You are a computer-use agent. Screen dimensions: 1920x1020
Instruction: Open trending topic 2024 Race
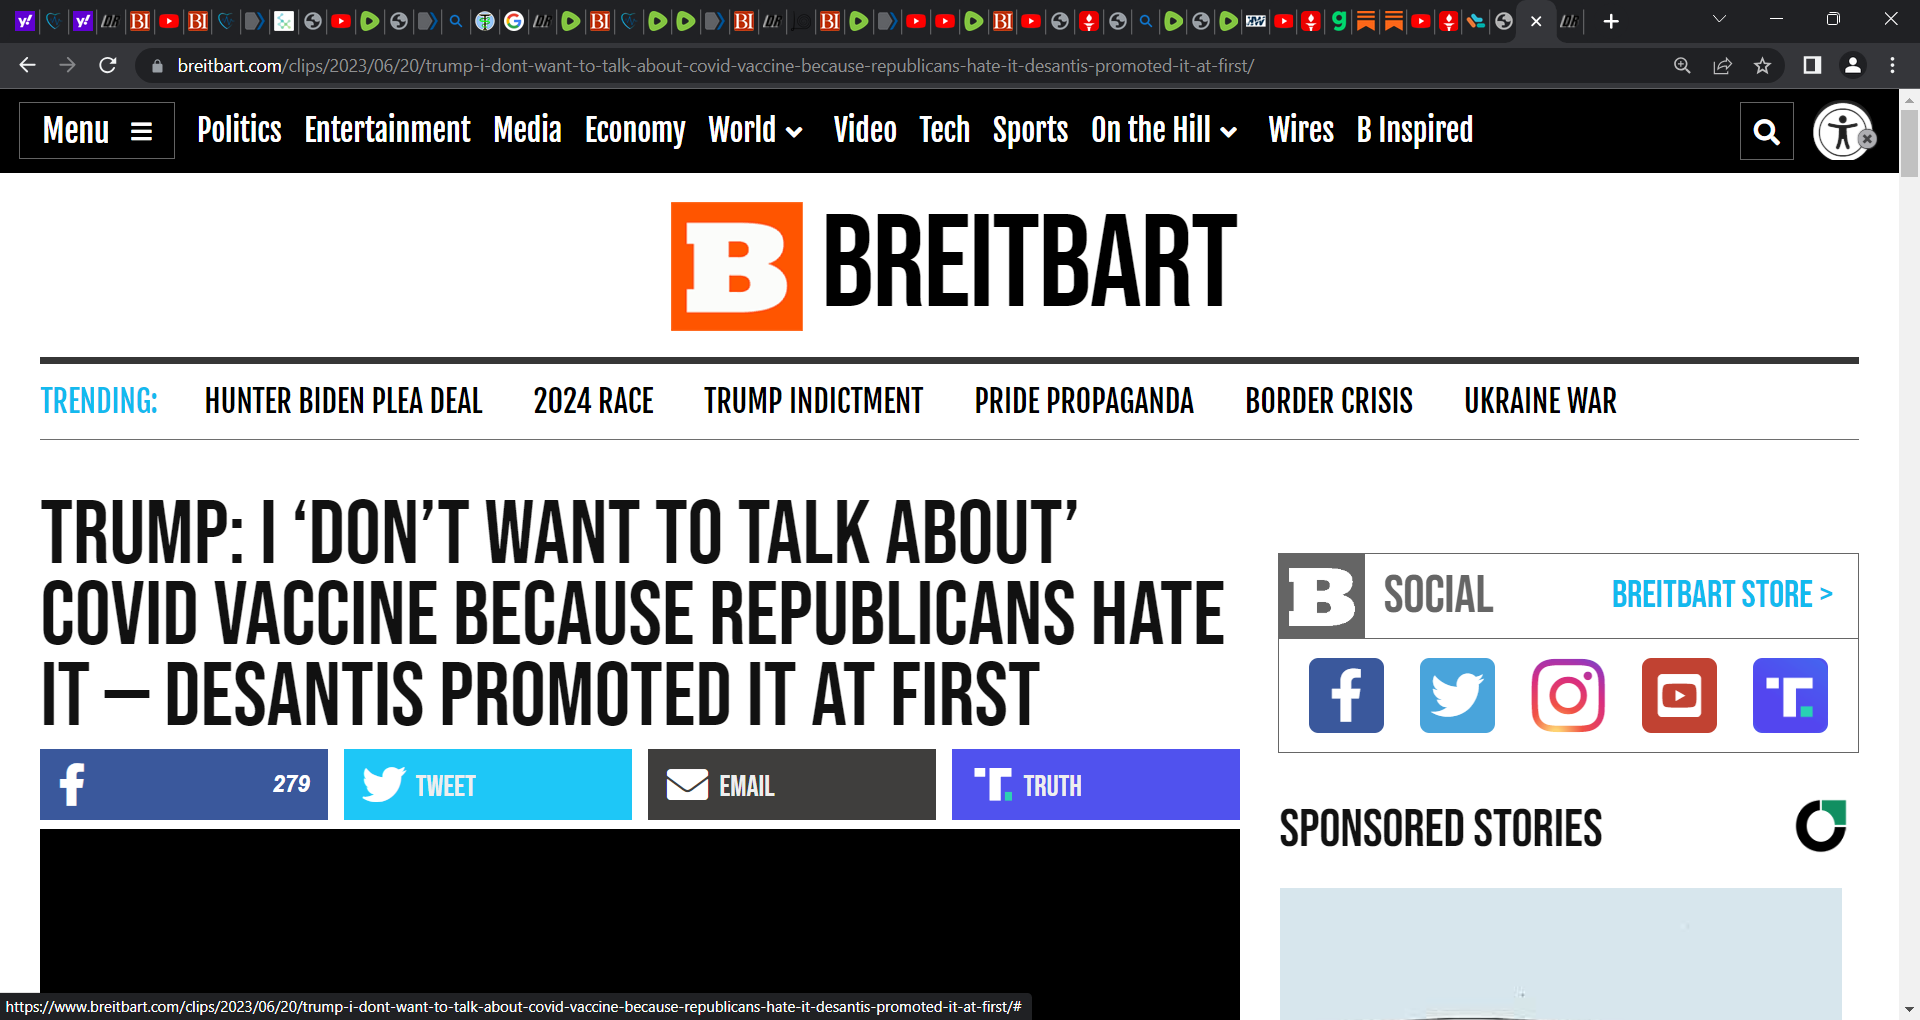[593, 401]
